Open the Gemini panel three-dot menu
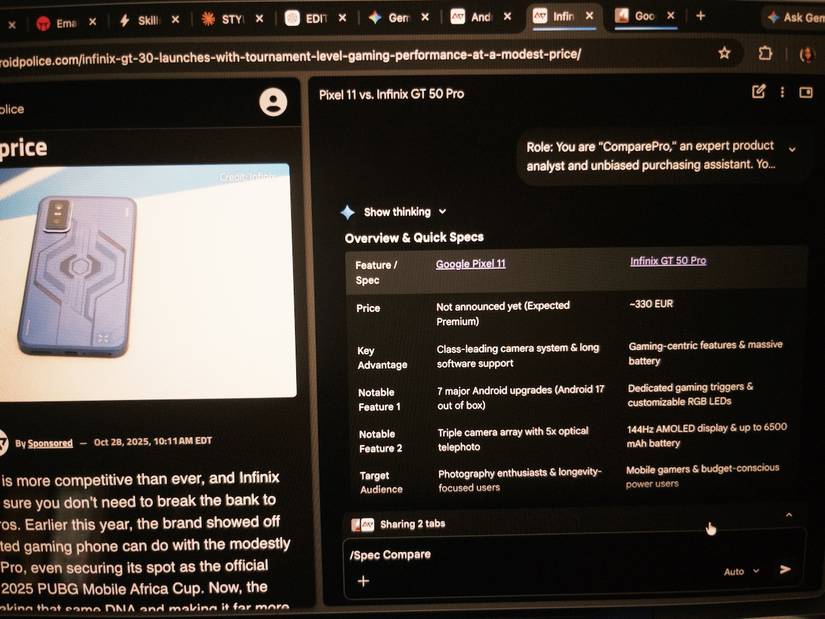This screenshot has width=825, height=619. tap(782, 92)
